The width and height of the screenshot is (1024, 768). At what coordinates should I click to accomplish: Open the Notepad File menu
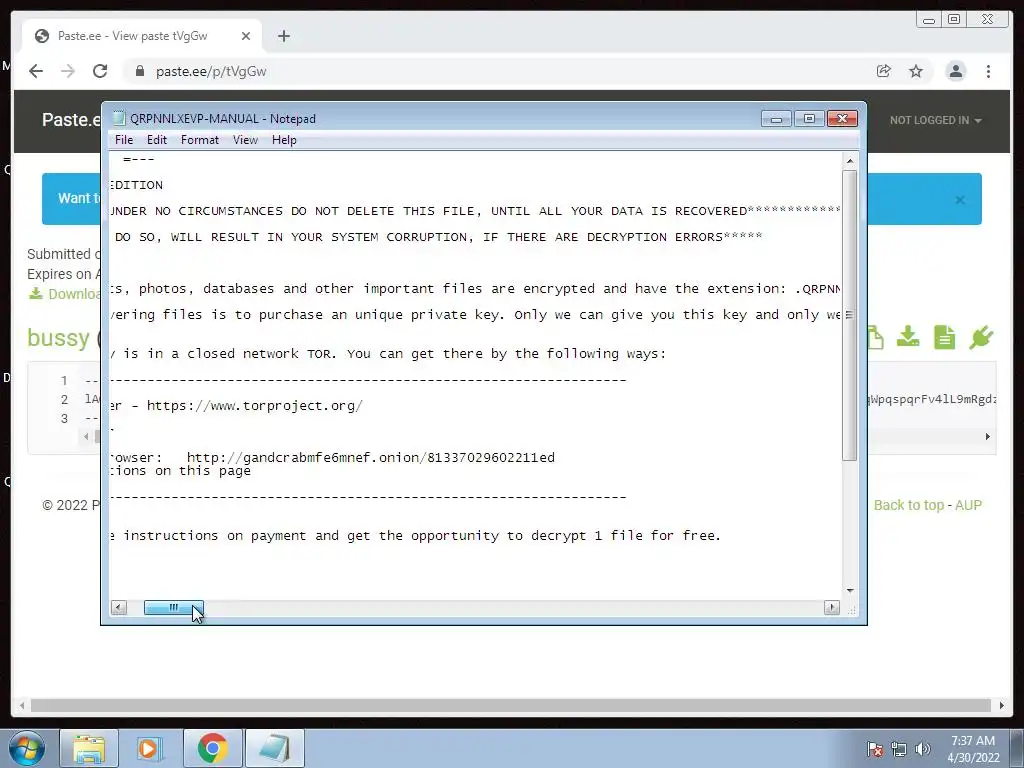click(123, 140)
